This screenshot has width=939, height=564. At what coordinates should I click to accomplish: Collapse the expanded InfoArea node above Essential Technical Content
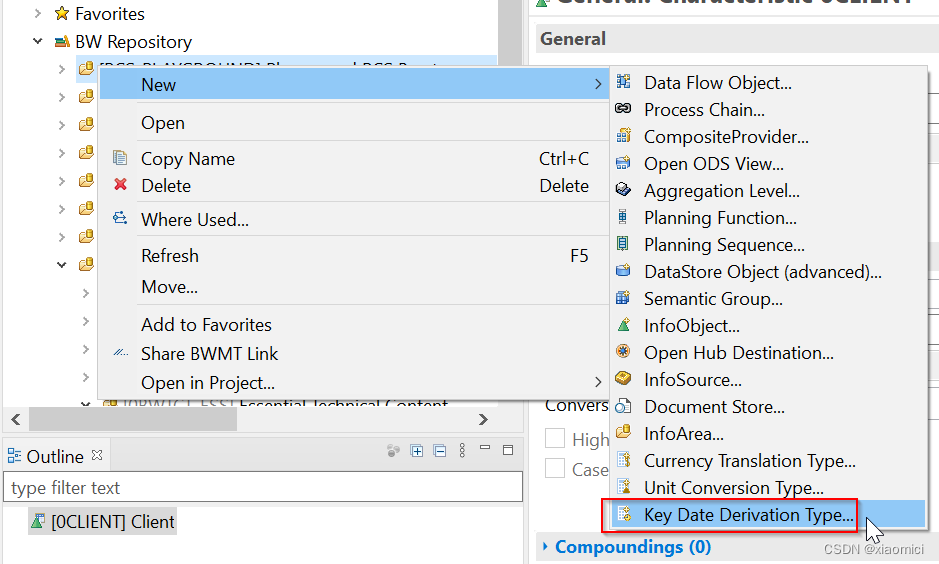point(62,264)
